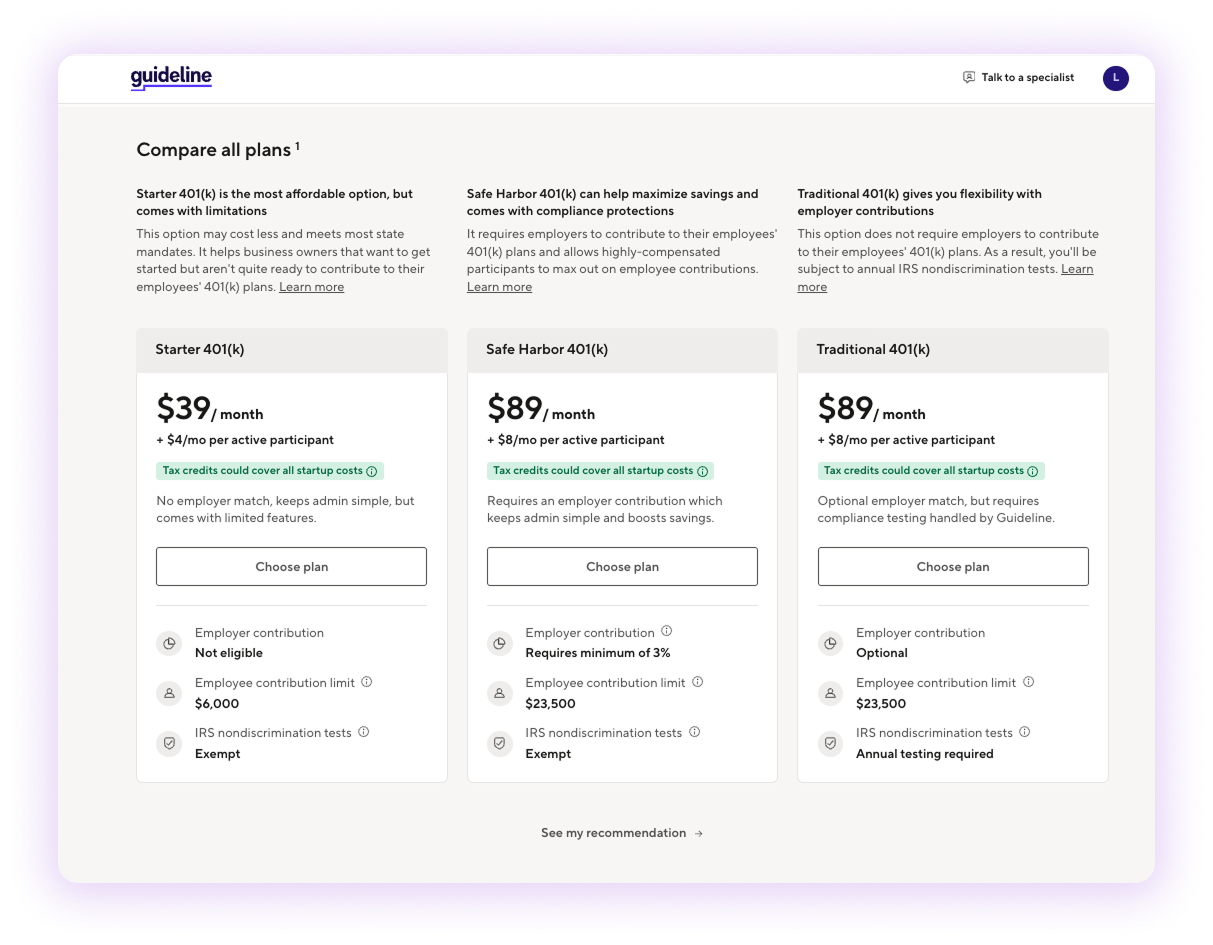Open Learn more link for Traditional 401(k)
This screenshot has width=1213, height=945.
[1076, 269]
